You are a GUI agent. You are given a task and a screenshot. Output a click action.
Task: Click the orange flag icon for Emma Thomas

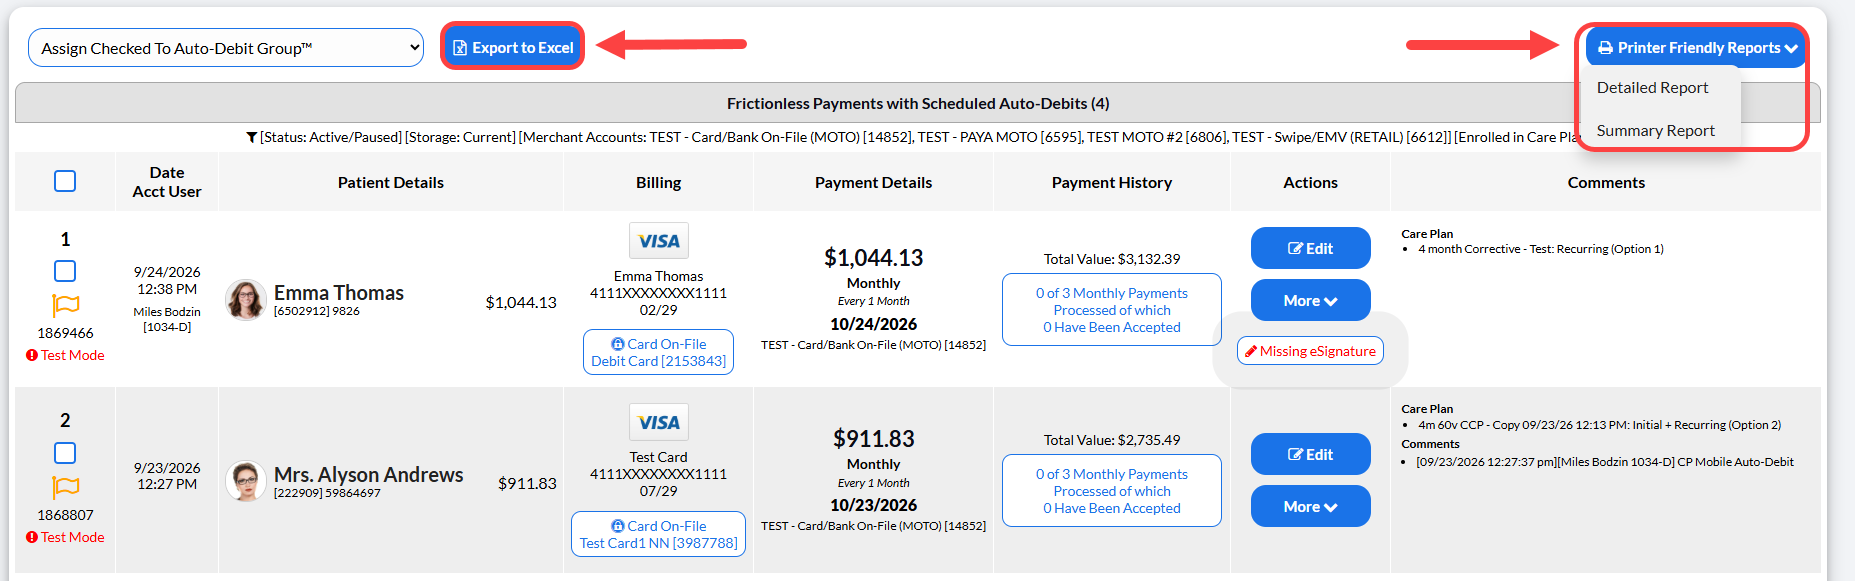[x=65, y=305]
